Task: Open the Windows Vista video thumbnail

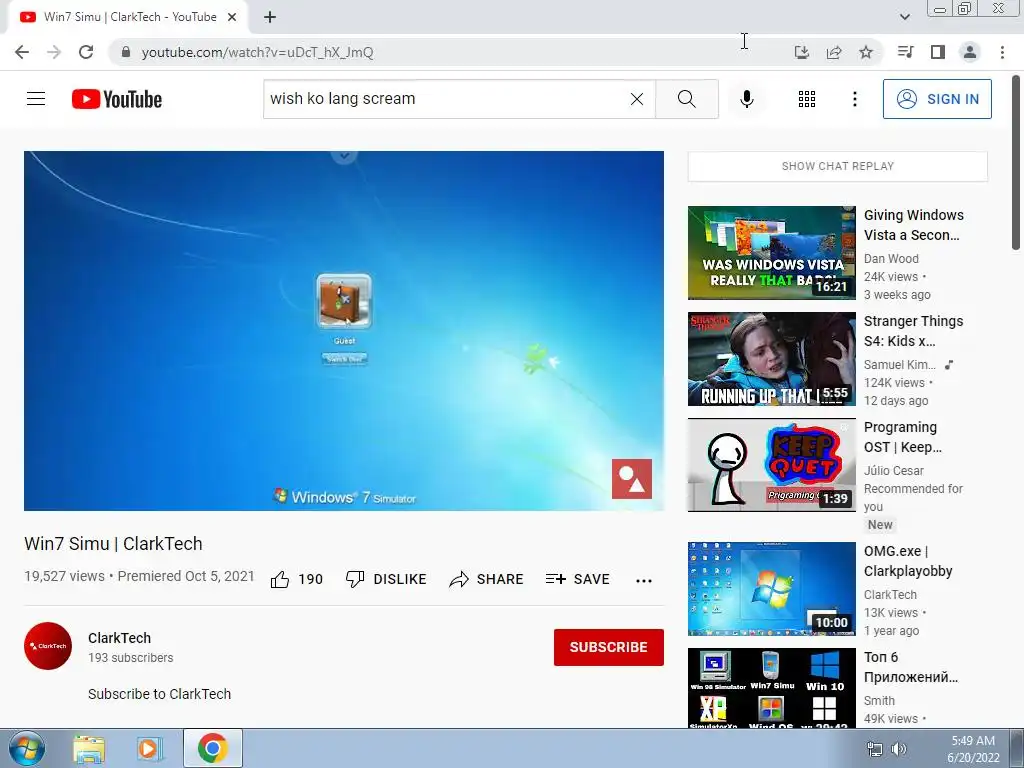Action: pos(771,253)
